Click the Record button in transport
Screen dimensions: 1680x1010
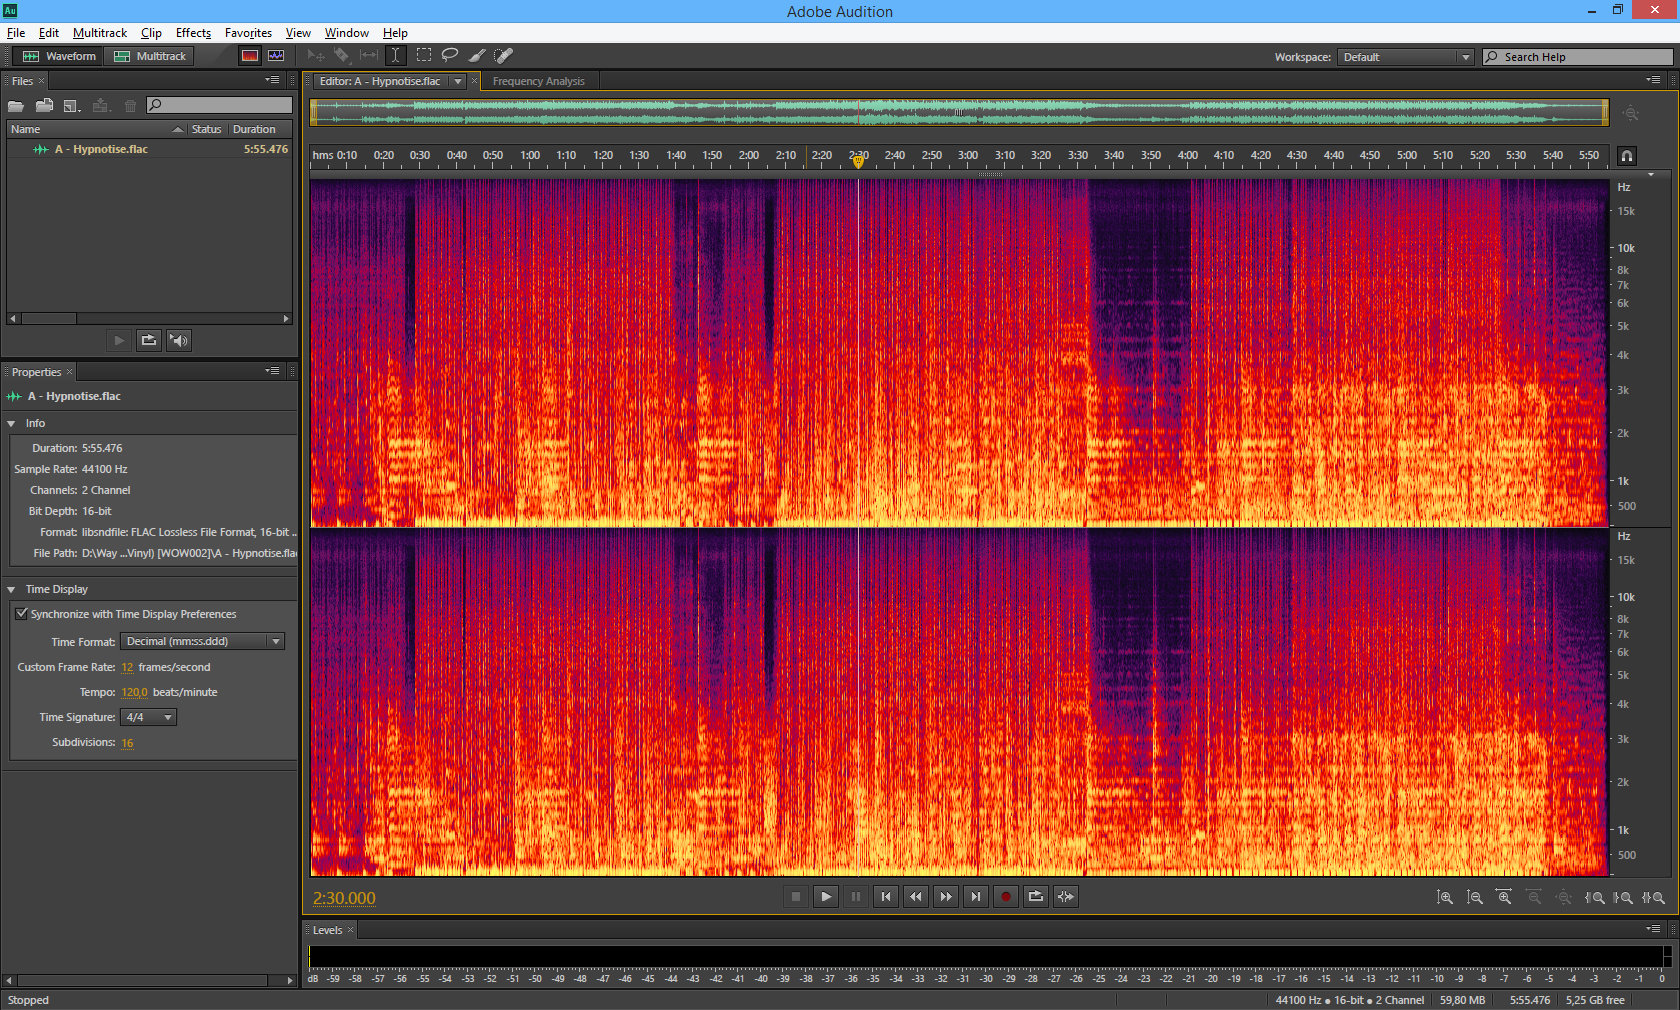click(1006, 897)
